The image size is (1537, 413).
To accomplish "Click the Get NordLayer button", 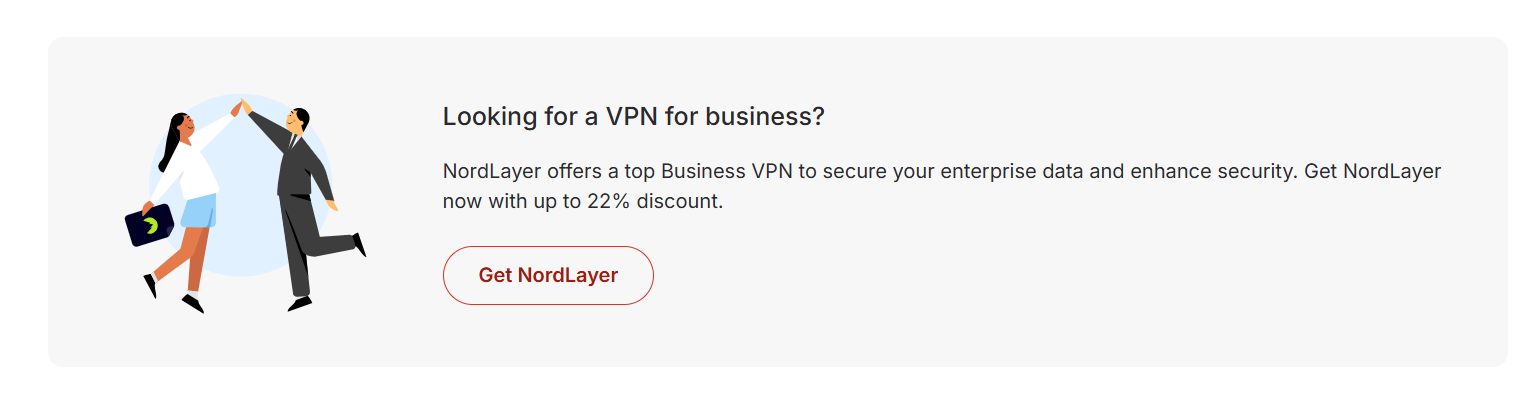I will pyautogui.click(x=548, y=275).
